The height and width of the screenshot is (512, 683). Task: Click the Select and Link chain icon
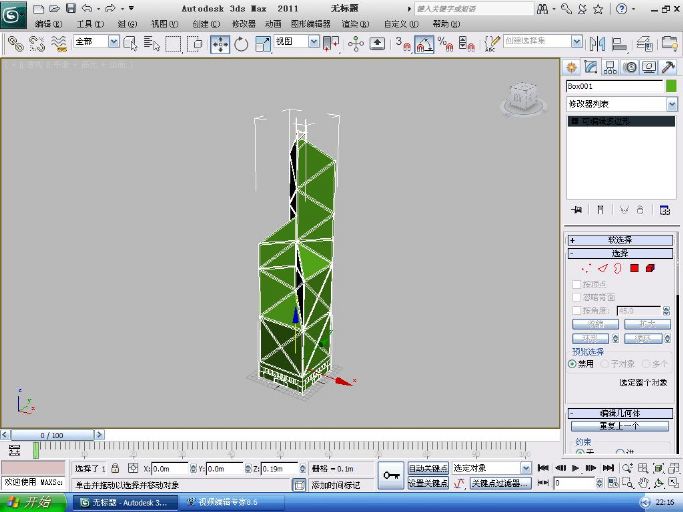(x=16, y=44)
